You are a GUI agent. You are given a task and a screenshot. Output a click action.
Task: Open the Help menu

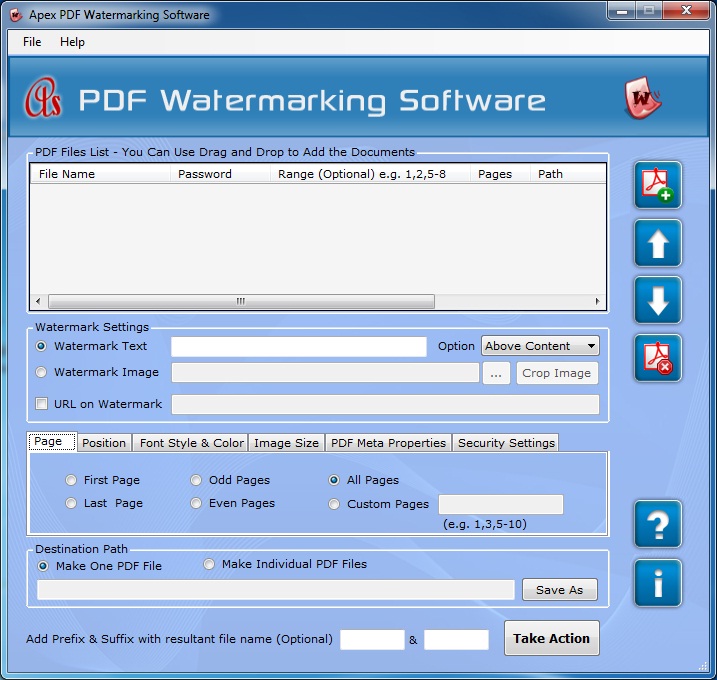click(72, 42)
